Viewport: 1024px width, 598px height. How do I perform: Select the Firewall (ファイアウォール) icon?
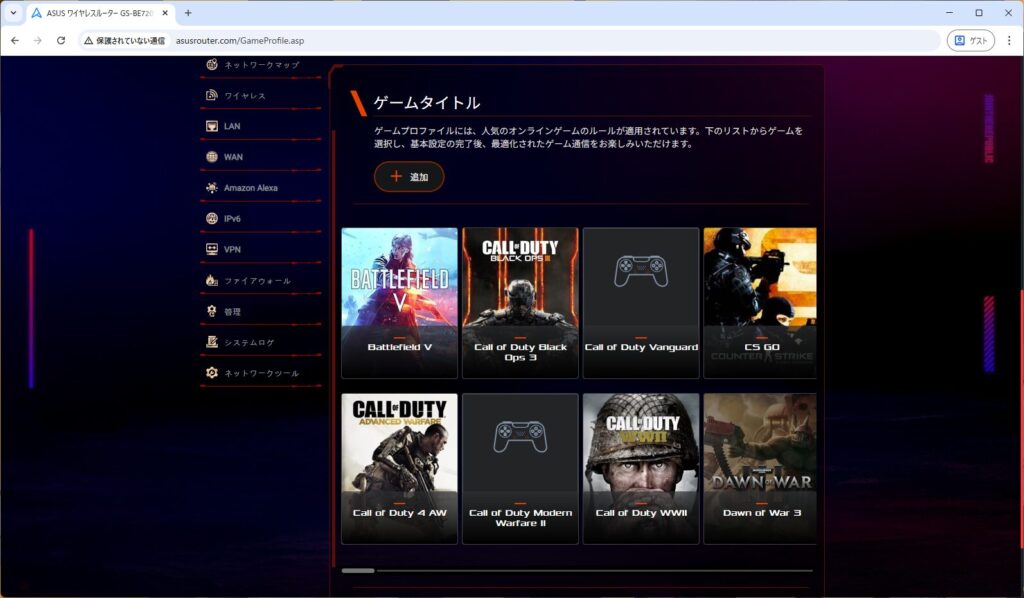coord(212,281)
